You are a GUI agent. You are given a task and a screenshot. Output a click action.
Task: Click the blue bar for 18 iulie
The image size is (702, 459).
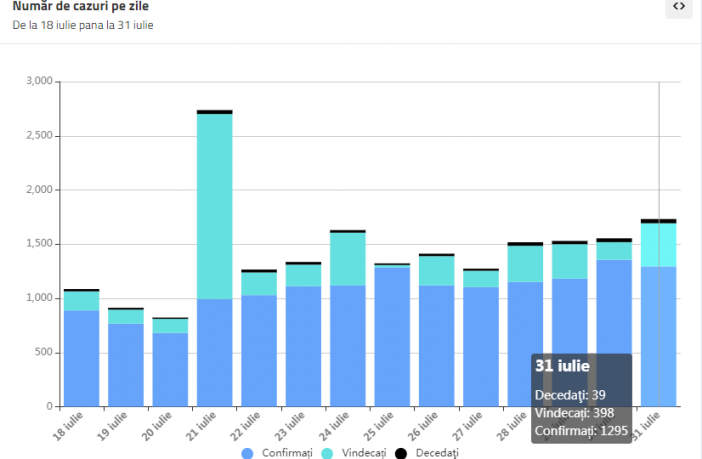pyautogui.click(x=82, y=358)
